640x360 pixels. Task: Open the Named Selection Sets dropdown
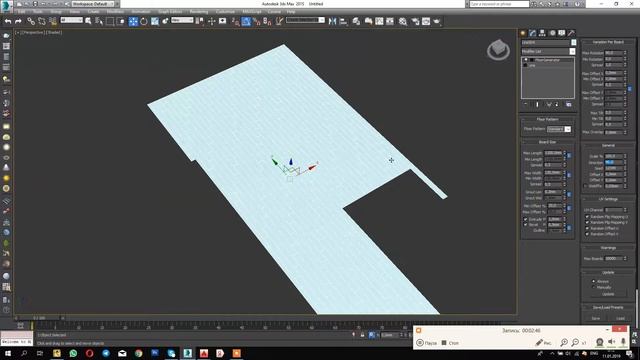[x=305, y=20]
